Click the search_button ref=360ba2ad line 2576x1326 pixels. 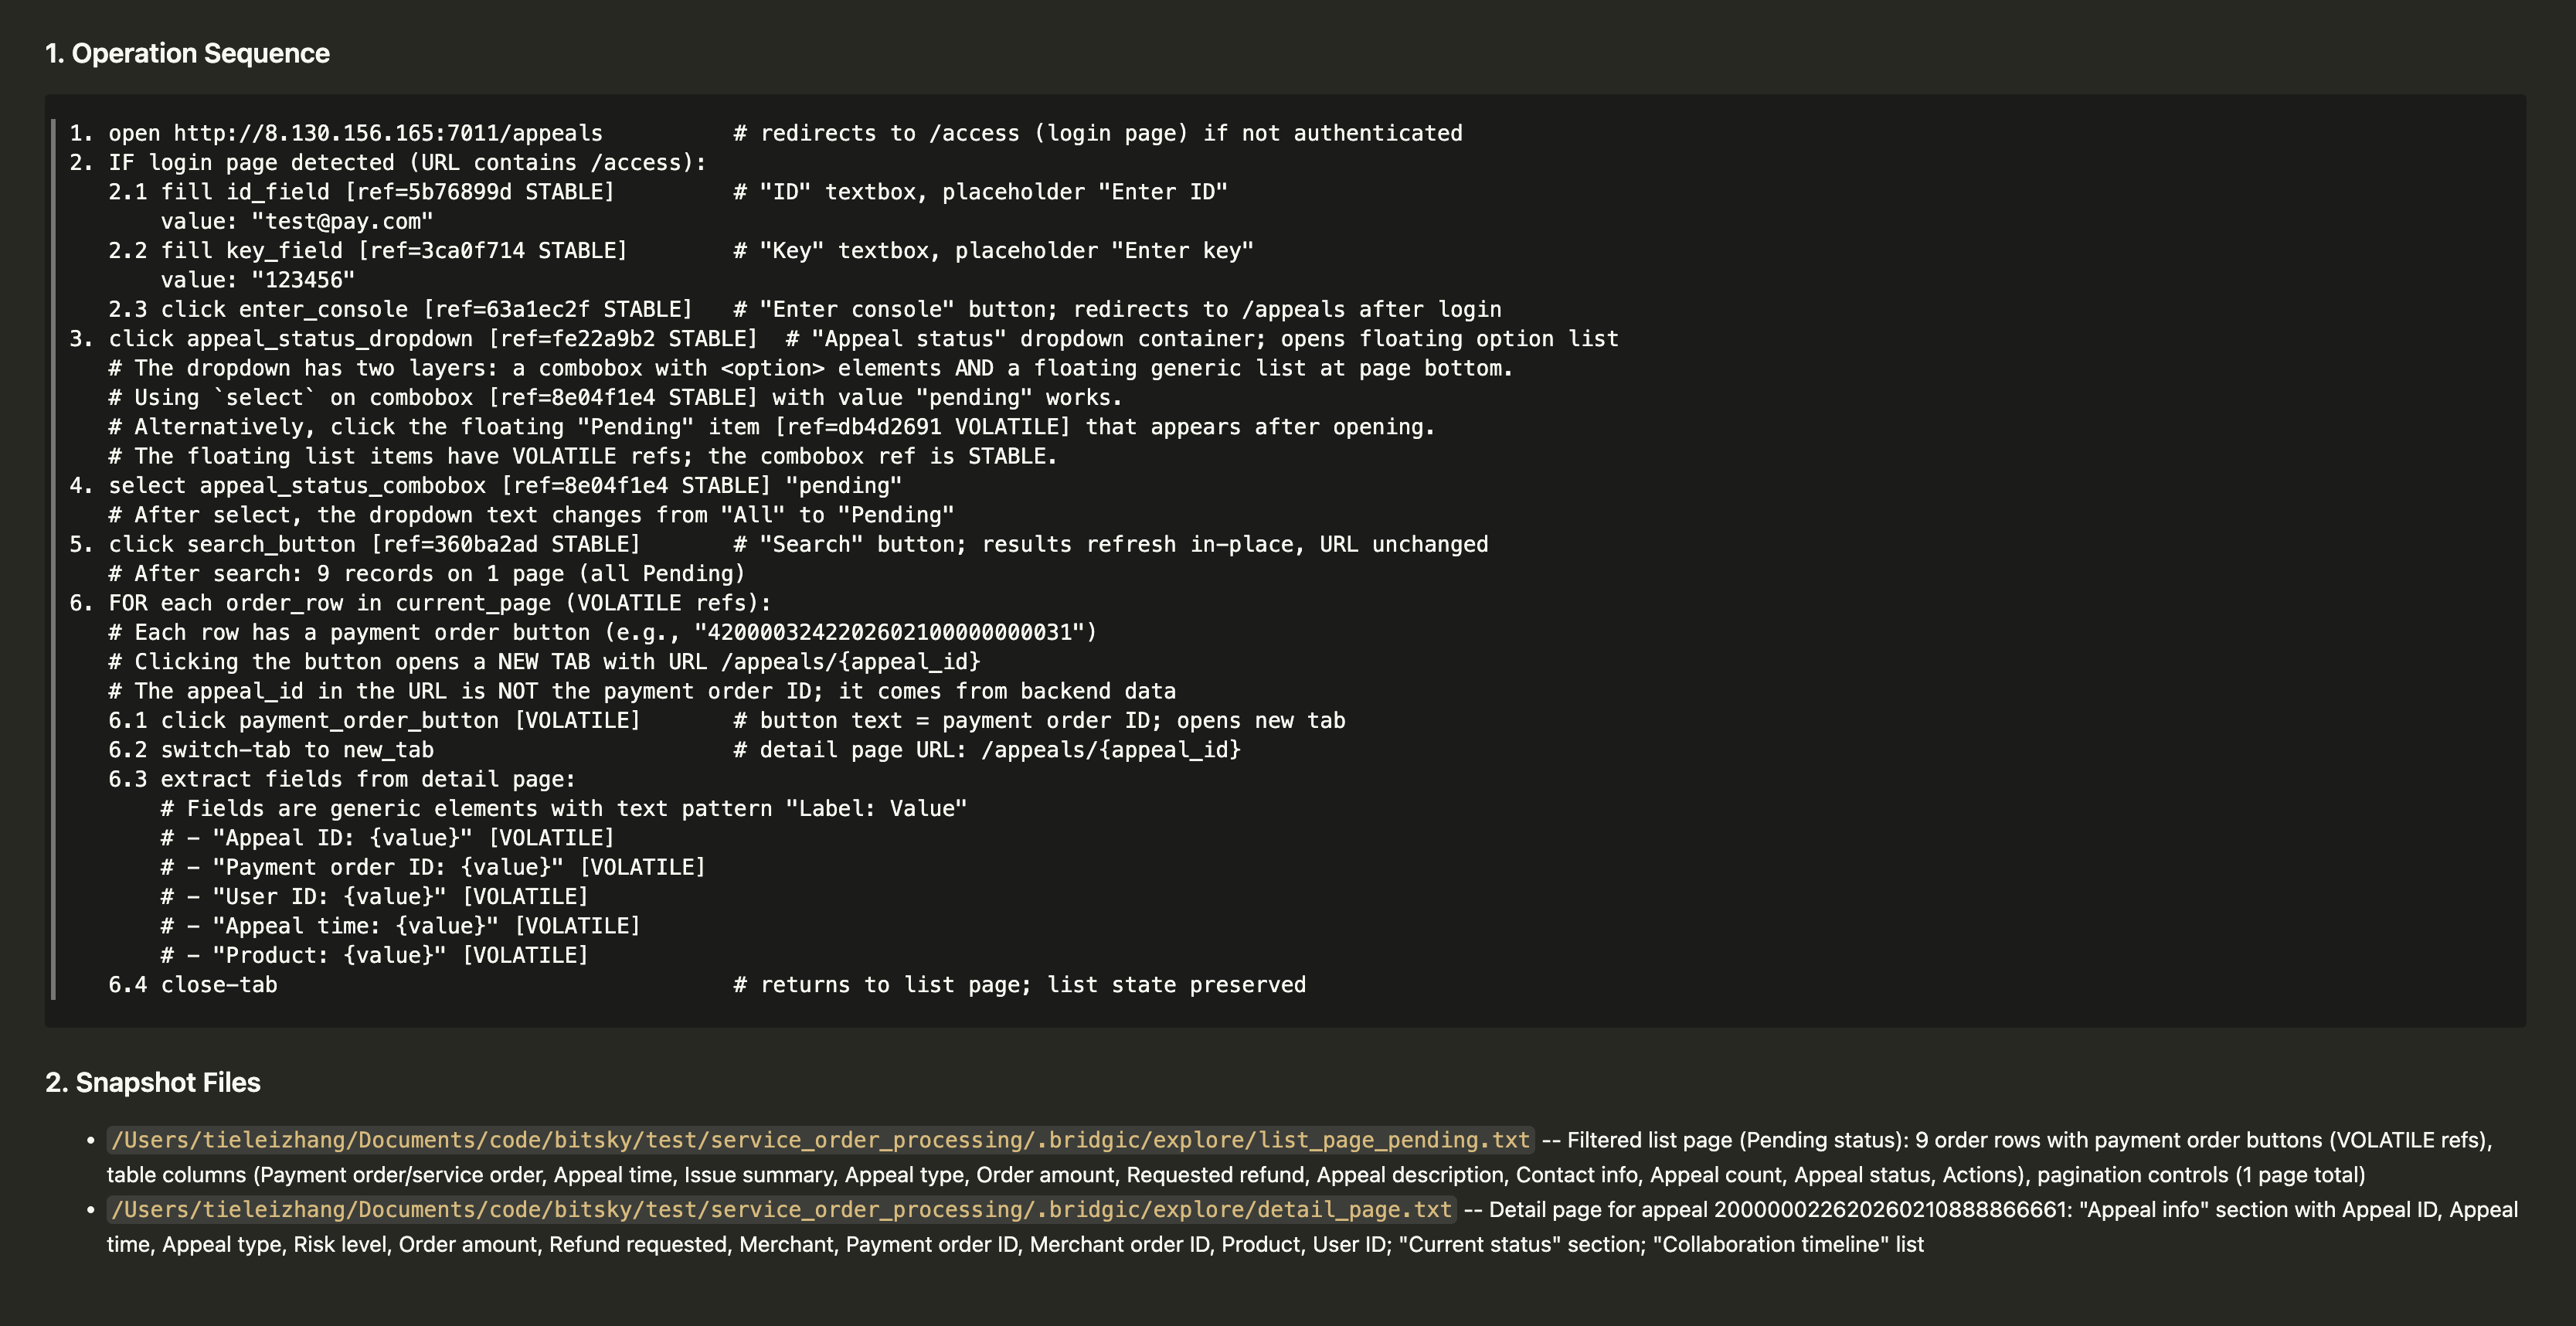point(374,544)
